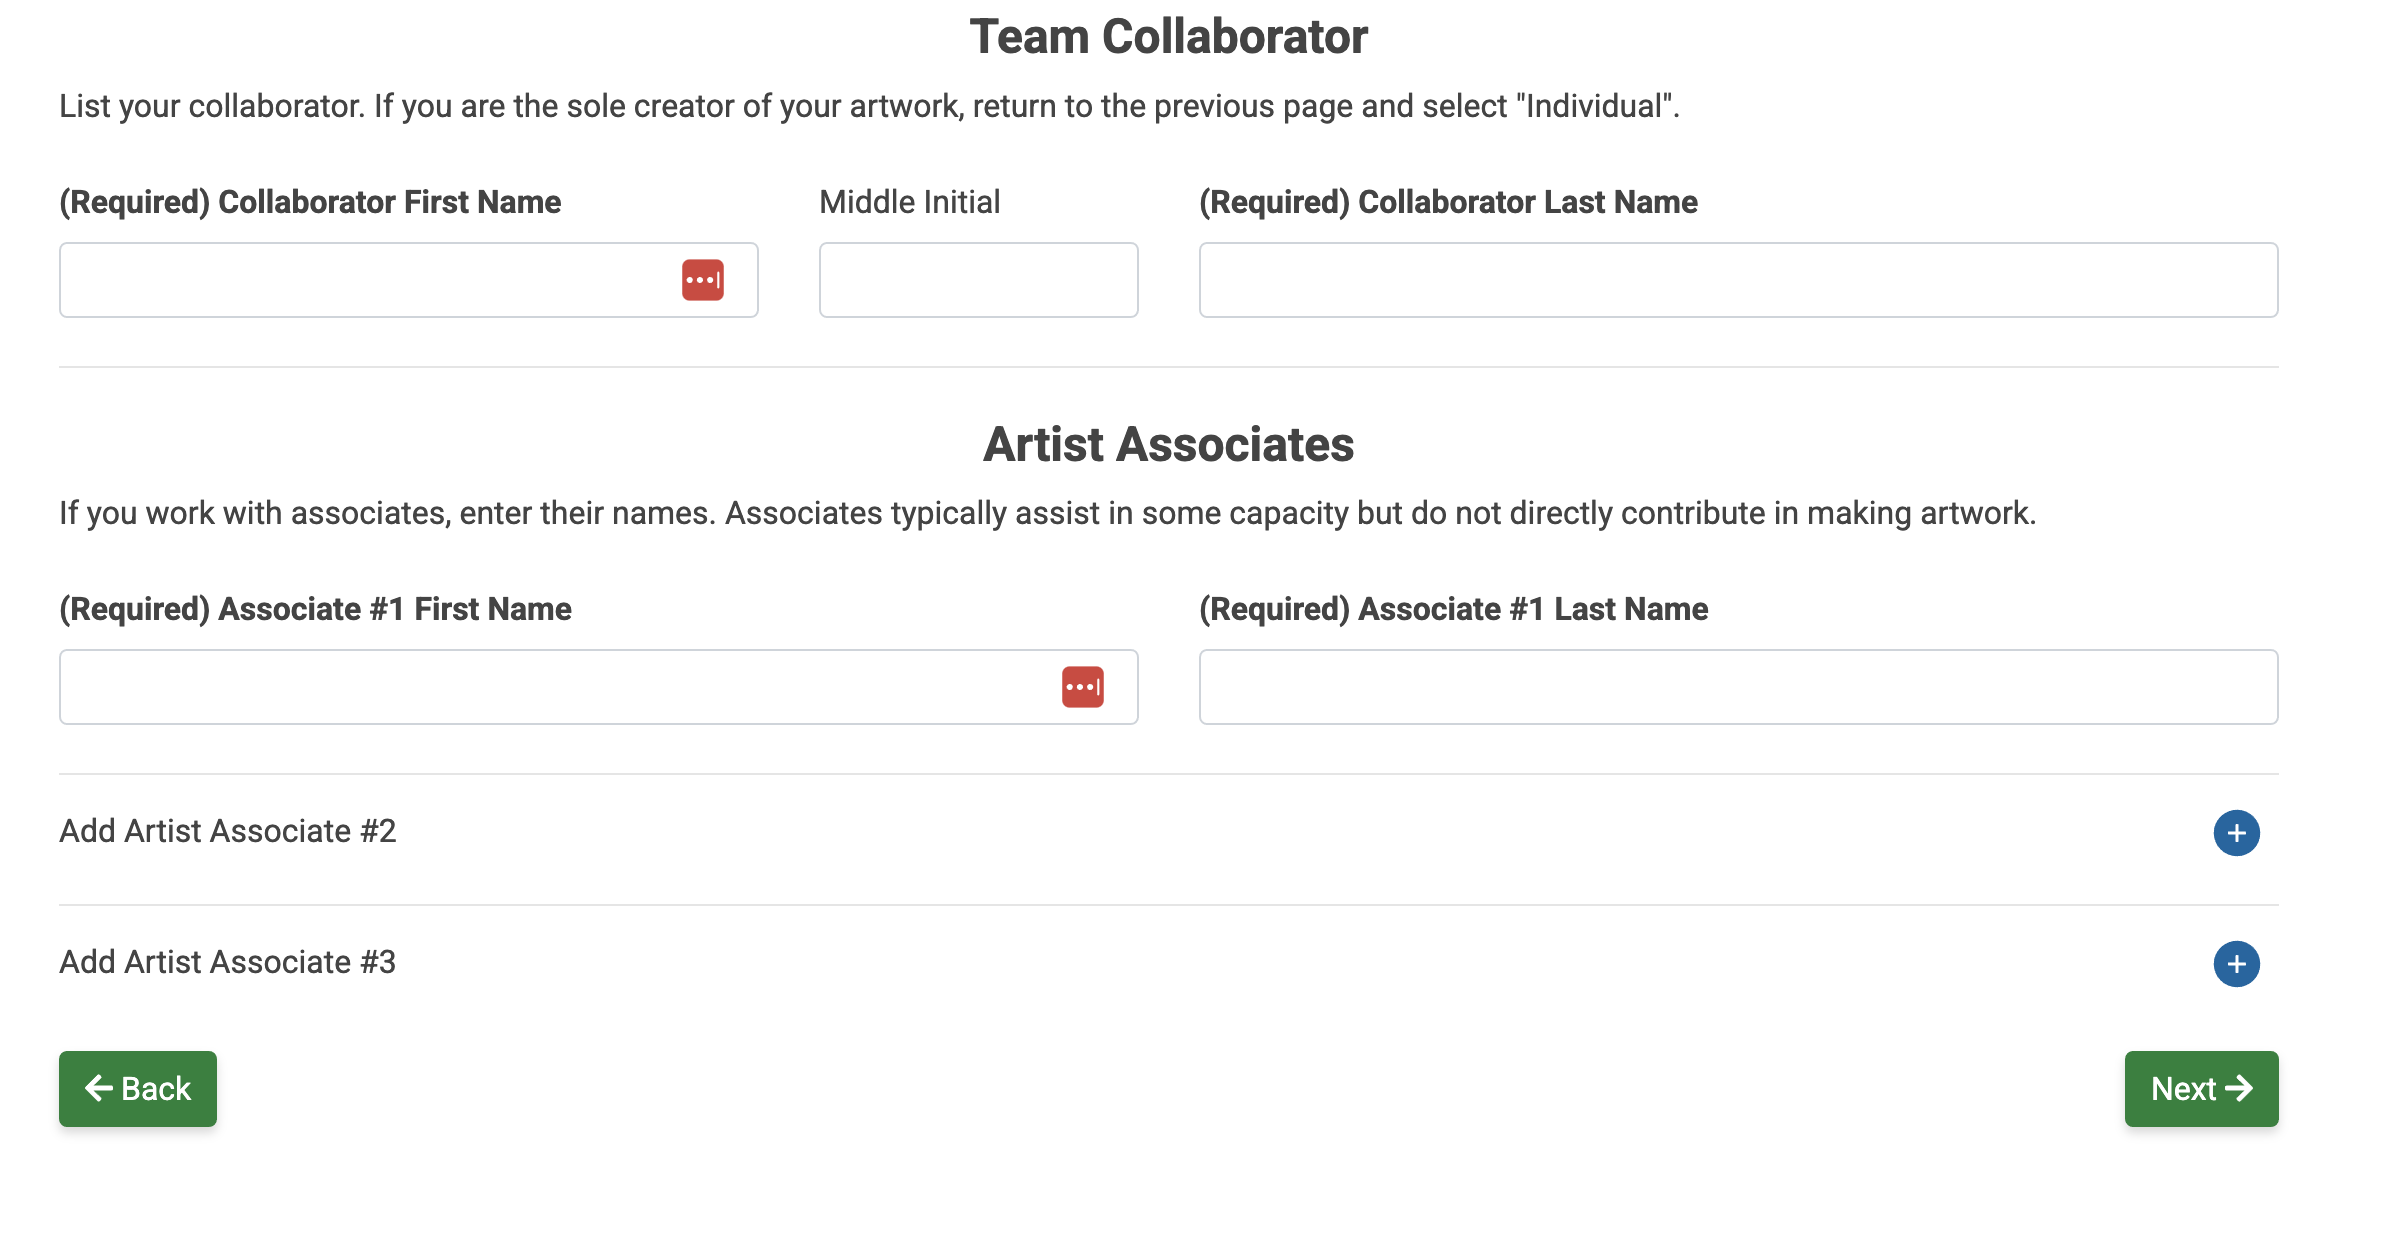This screenshot has width=2404, height=1236.
Task: Click the "Associate #1 Last Name" label
Action: (1453, 609)
